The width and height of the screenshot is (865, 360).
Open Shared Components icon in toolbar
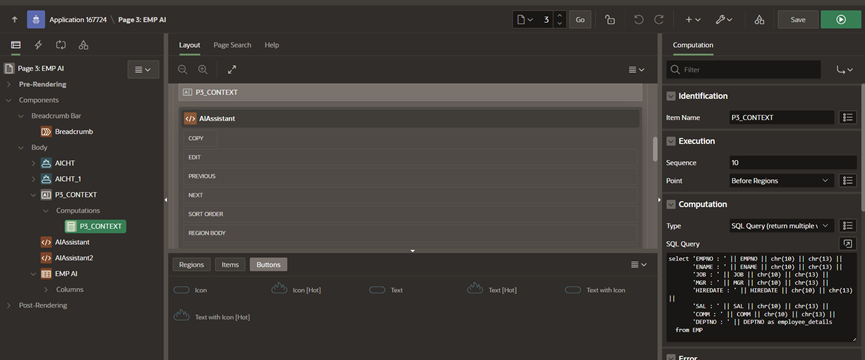[x=759, y=19]
